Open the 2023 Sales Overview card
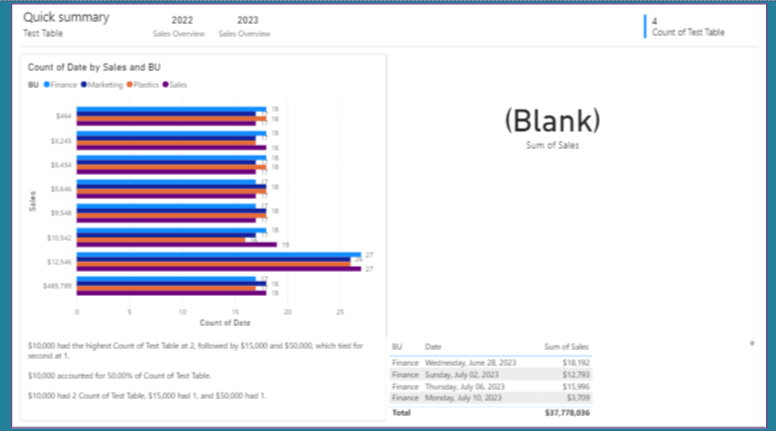 coord(245,25)
